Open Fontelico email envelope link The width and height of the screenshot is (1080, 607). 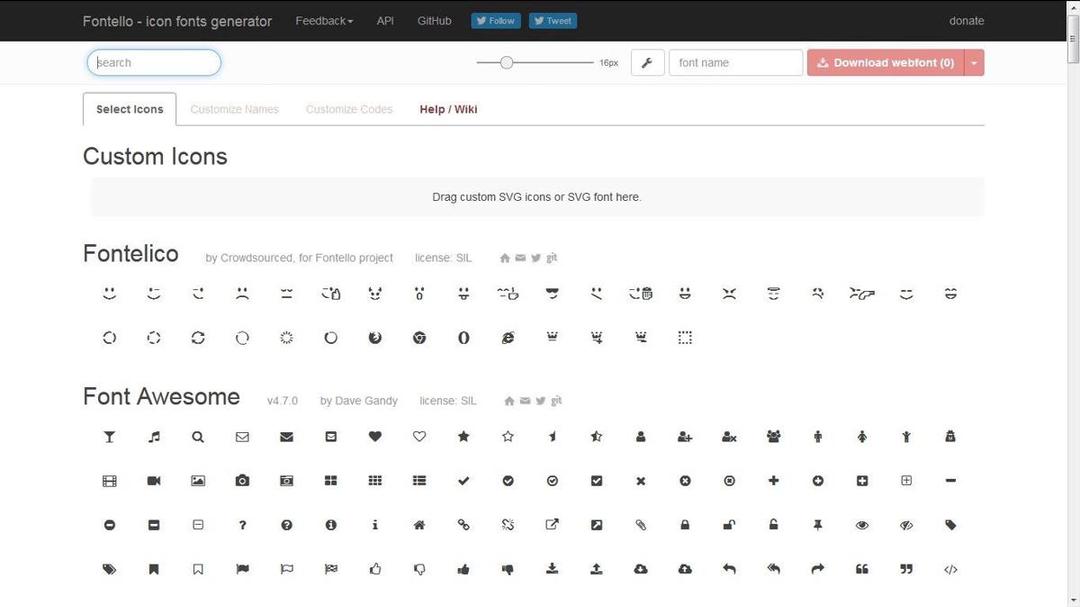(x=521, y=258)
